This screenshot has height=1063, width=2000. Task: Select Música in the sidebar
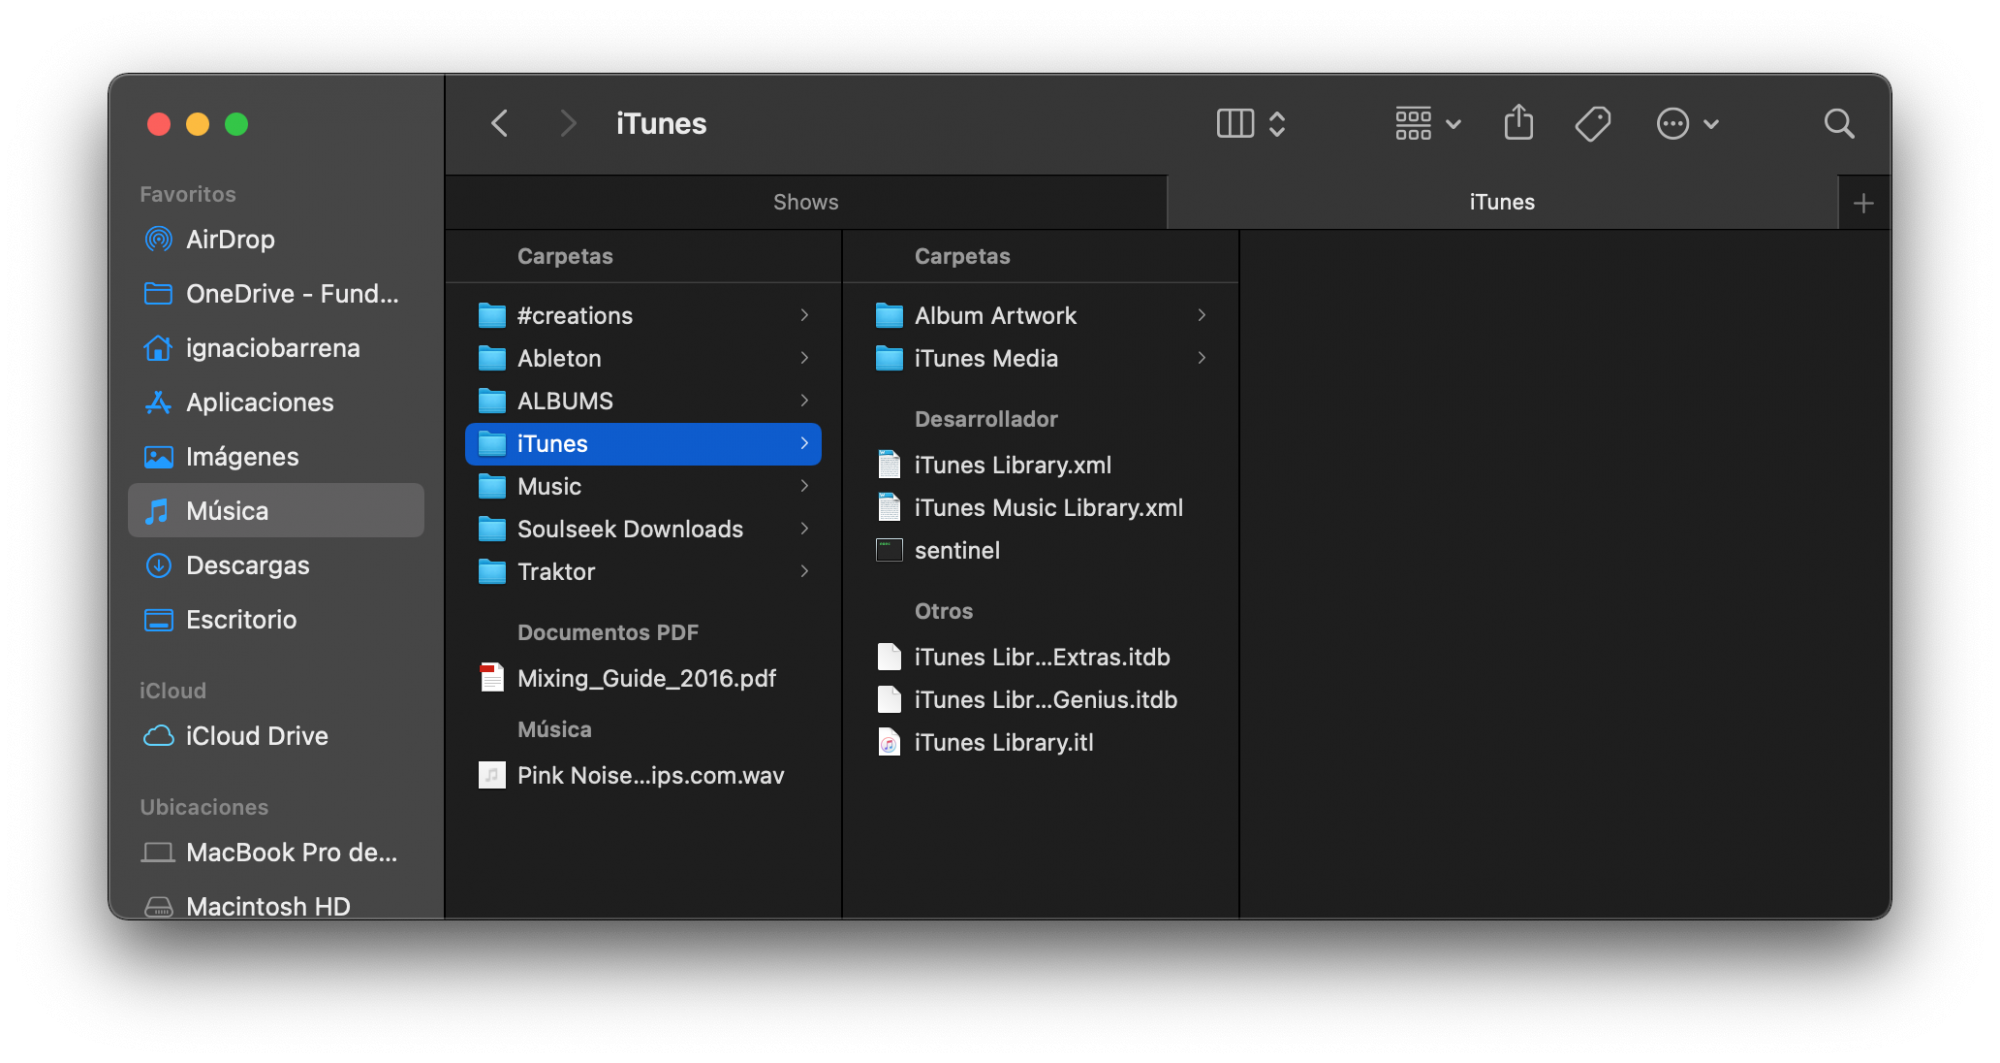click(276, 511)
